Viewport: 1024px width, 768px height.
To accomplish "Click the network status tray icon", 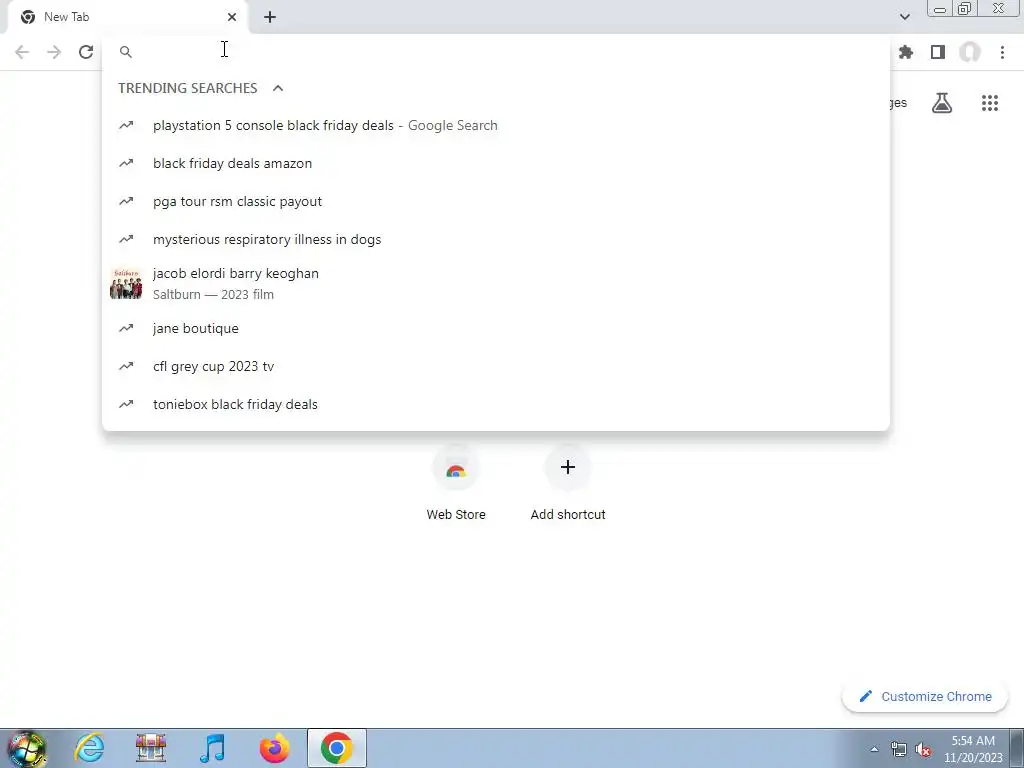I will pyautogui.click(x=899, y=750).
